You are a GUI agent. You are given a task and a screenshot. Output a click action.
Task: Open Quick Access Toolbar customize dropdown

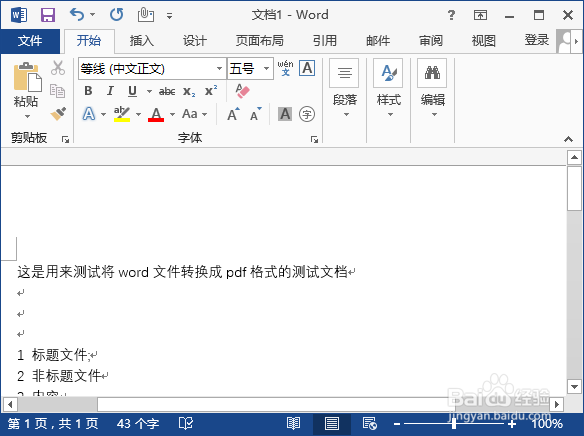coord(169,16)
